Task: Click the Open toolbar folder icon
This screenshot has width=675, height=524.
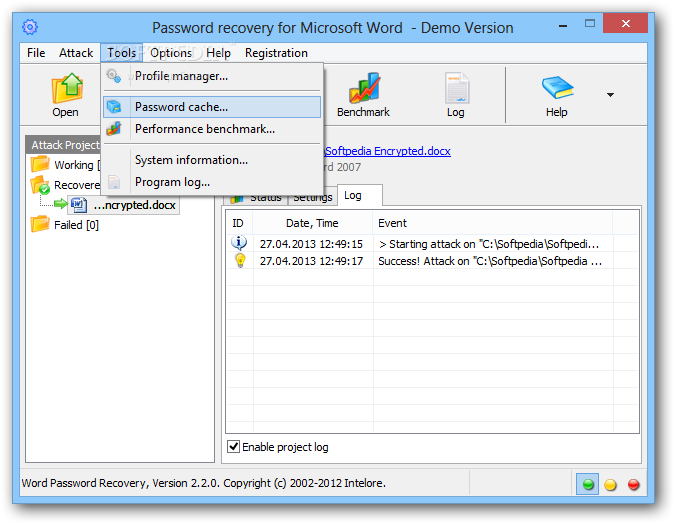Action: tap(67, 88)
